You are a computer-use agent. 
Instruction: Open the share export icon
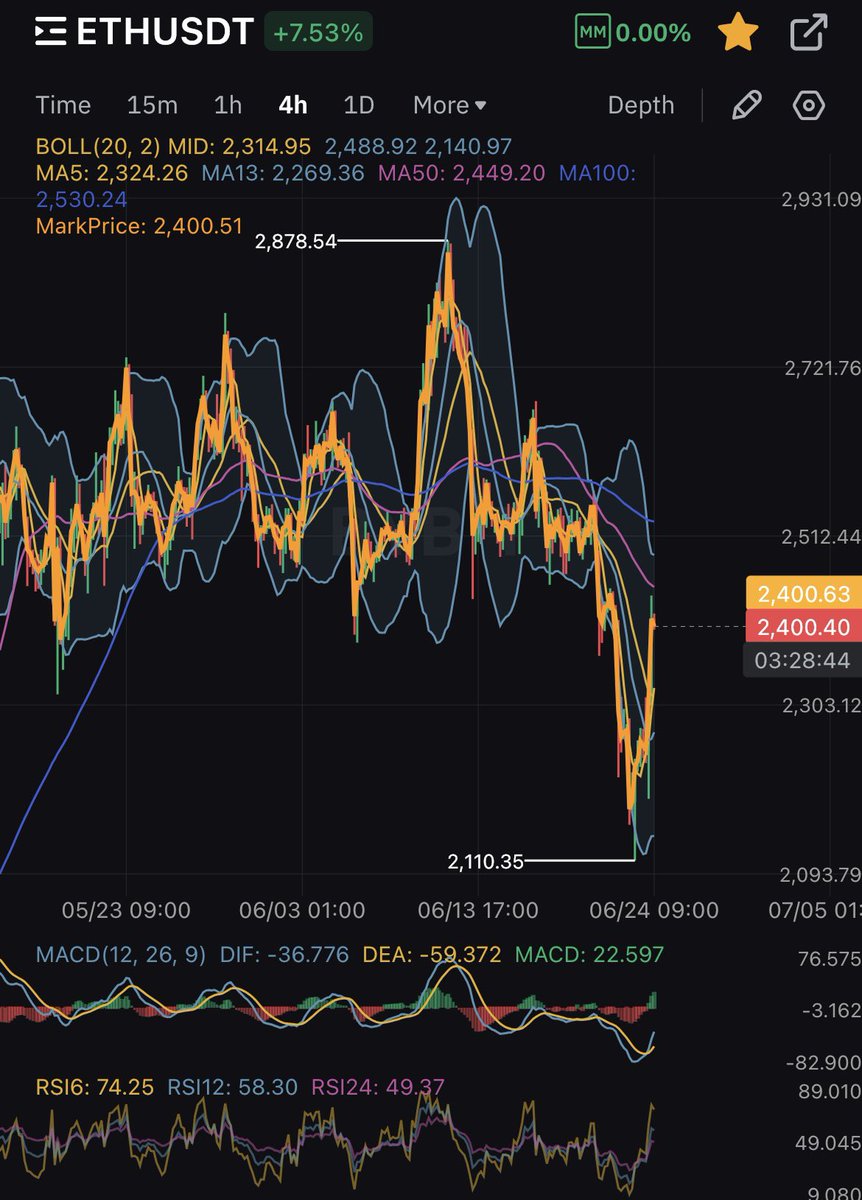pyautogui.click(x=809, y=32)
